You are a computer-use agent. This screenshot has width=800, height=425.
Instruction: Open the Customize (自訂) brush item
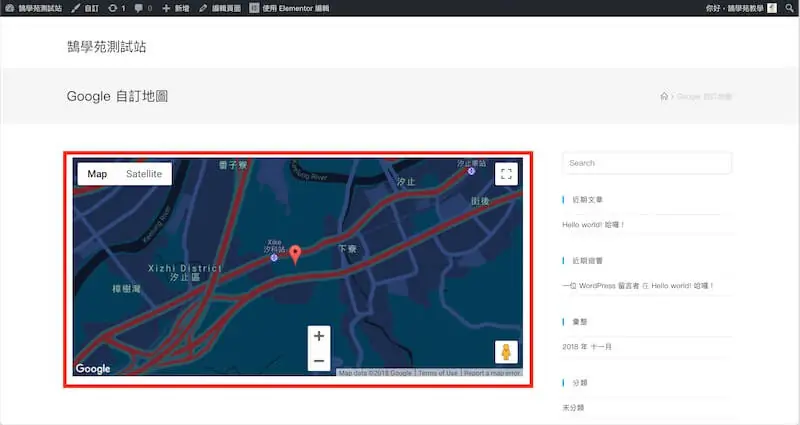85,8
